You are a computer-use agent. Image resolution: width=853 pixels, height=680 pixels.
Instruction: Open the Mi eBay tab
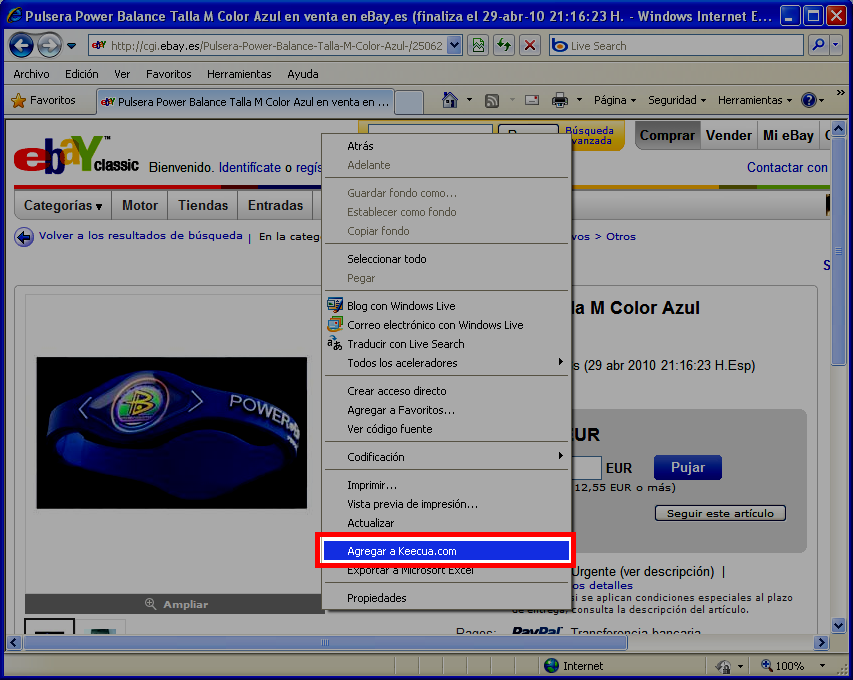coord(788,135)
